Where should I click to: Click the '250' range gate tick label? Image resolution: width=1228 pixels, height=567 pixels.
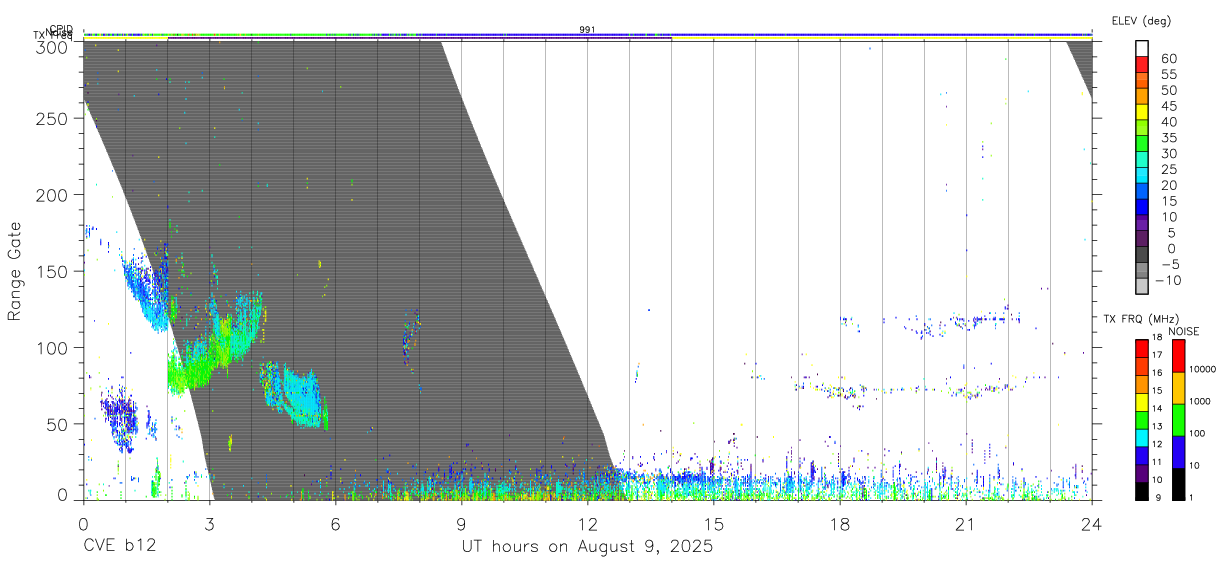click(x=53, y=118)
